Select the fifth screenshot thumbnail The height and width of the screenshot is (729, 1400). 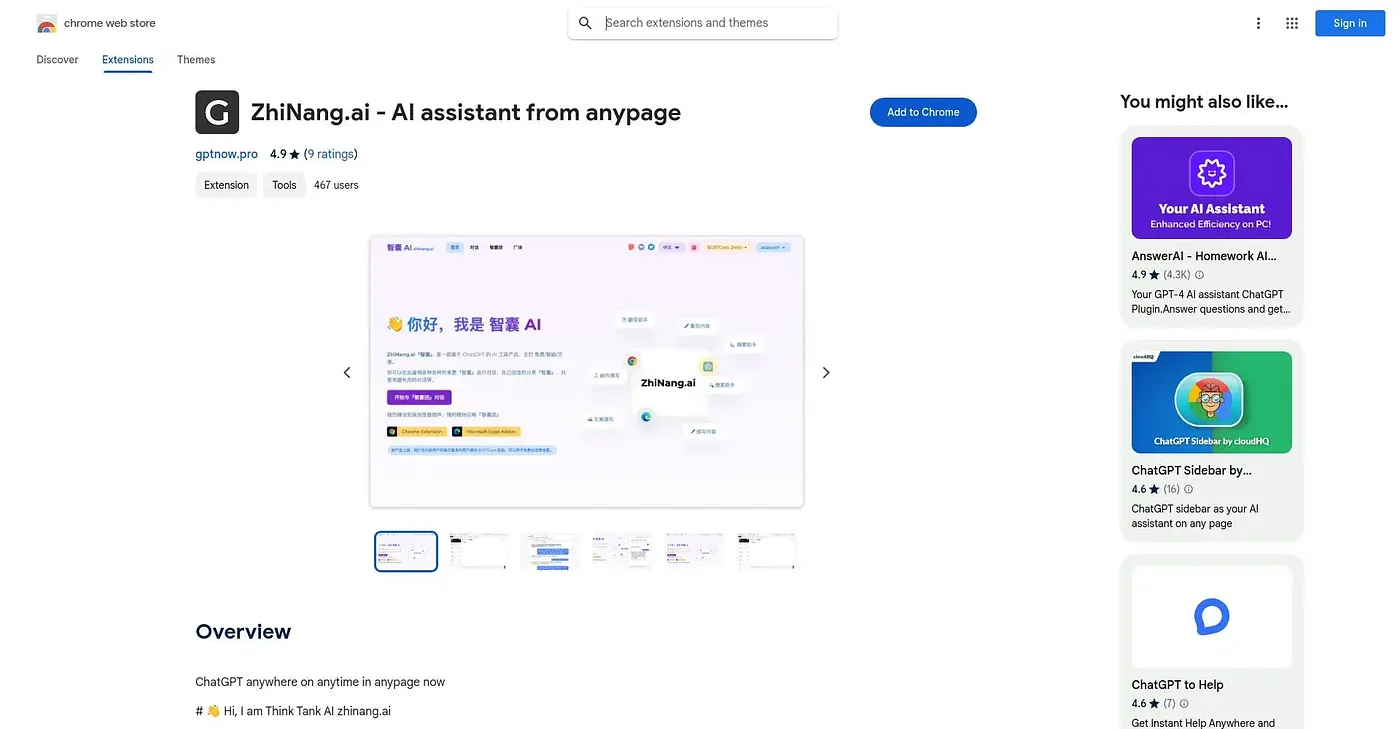point(694,551)
